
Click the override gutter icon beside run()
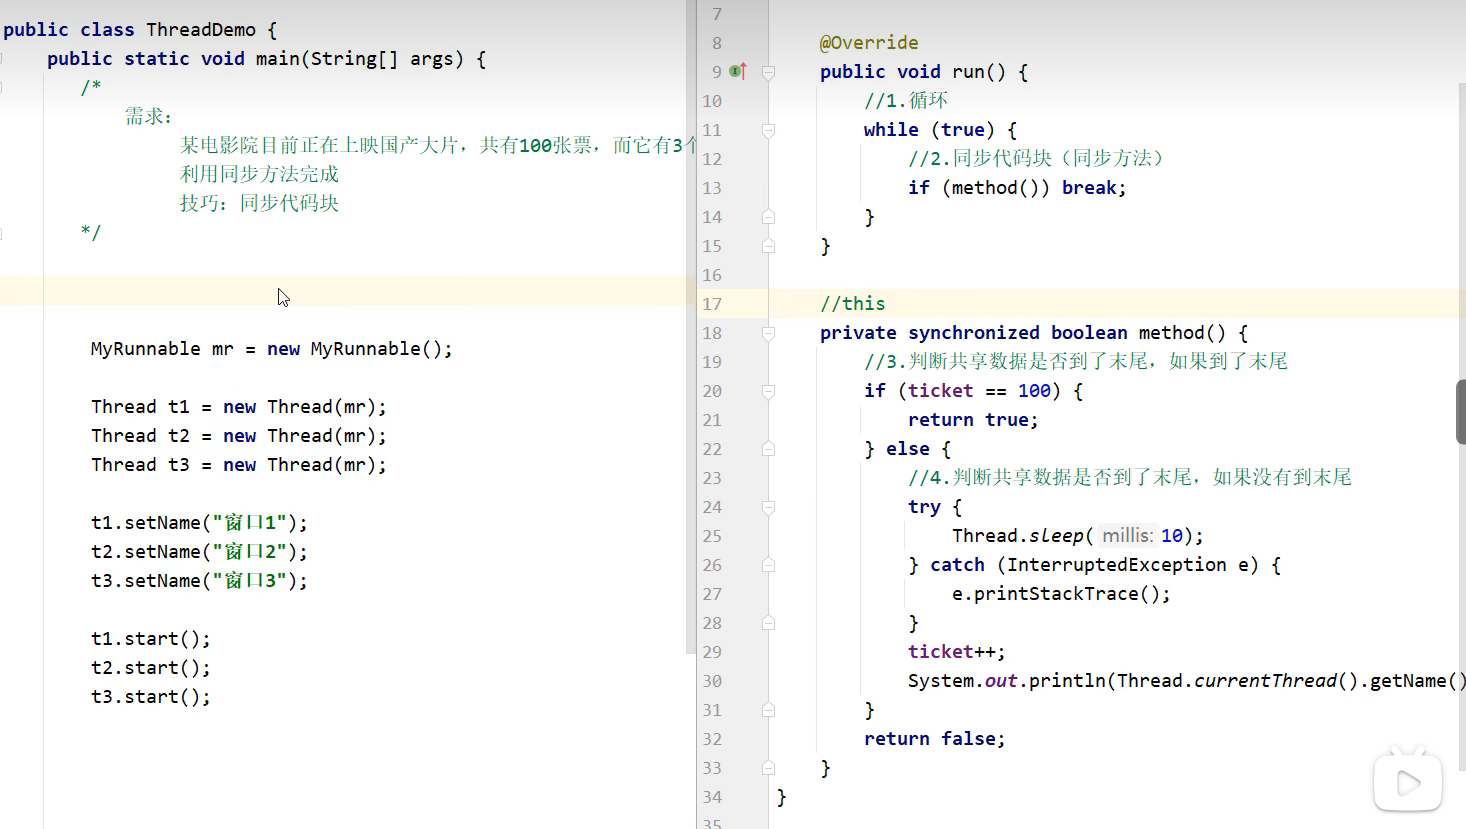tap(738, 71)
